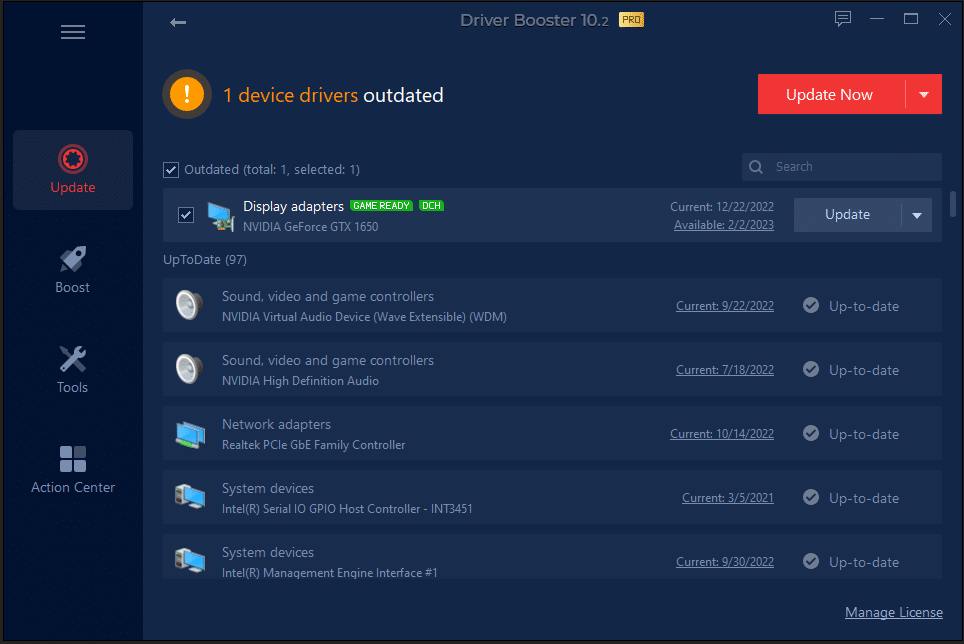Click NVIDIA High Definition Audio speaker icon
The width and height of the screenshot is (964, 644).
[x=189, y=369]
